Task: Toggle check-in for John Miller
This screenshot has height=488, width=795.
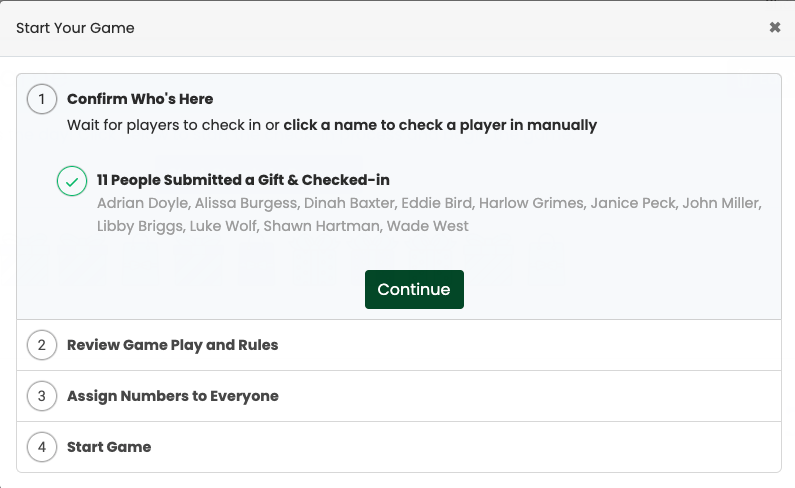Action: (x=720, y=203)
